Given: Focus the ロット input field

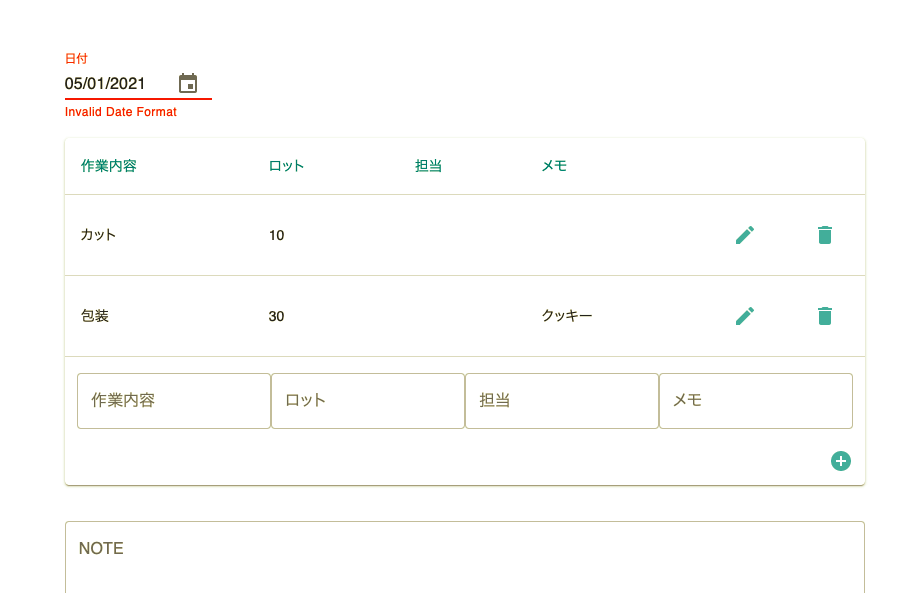Looking at the screenshot, I should (368, 401).
